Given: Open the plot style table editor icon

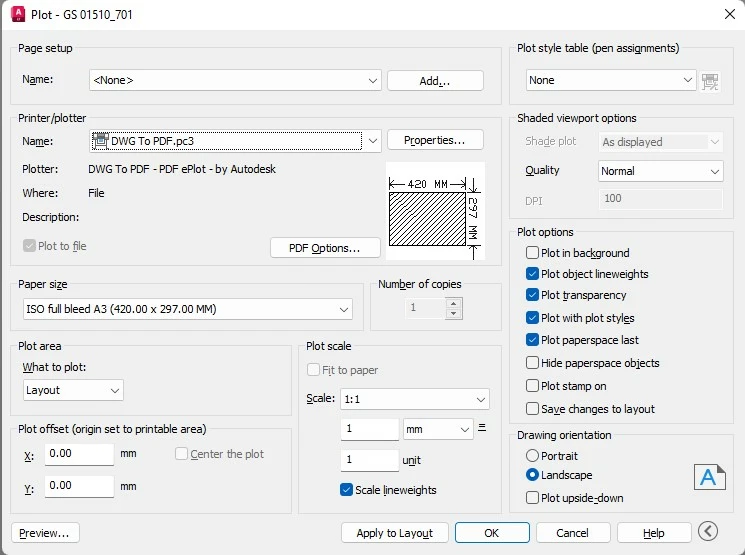Looking at the screenshot, I should (x=710, y=81).
